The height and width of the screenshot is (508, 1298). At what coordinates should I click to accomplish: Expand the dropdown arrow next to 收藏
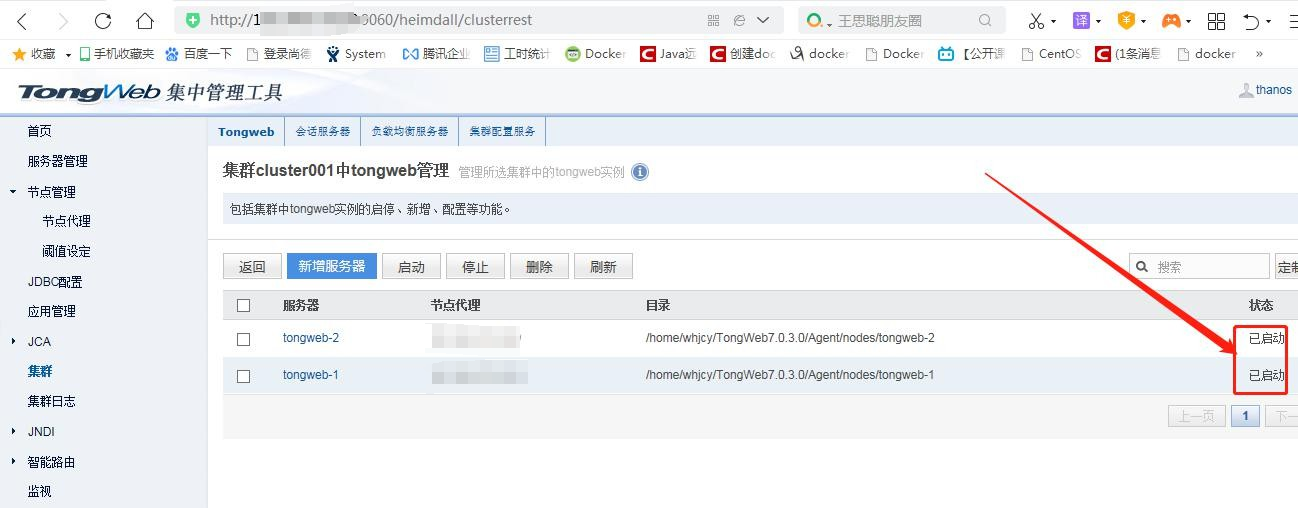[x=68, y=55]
